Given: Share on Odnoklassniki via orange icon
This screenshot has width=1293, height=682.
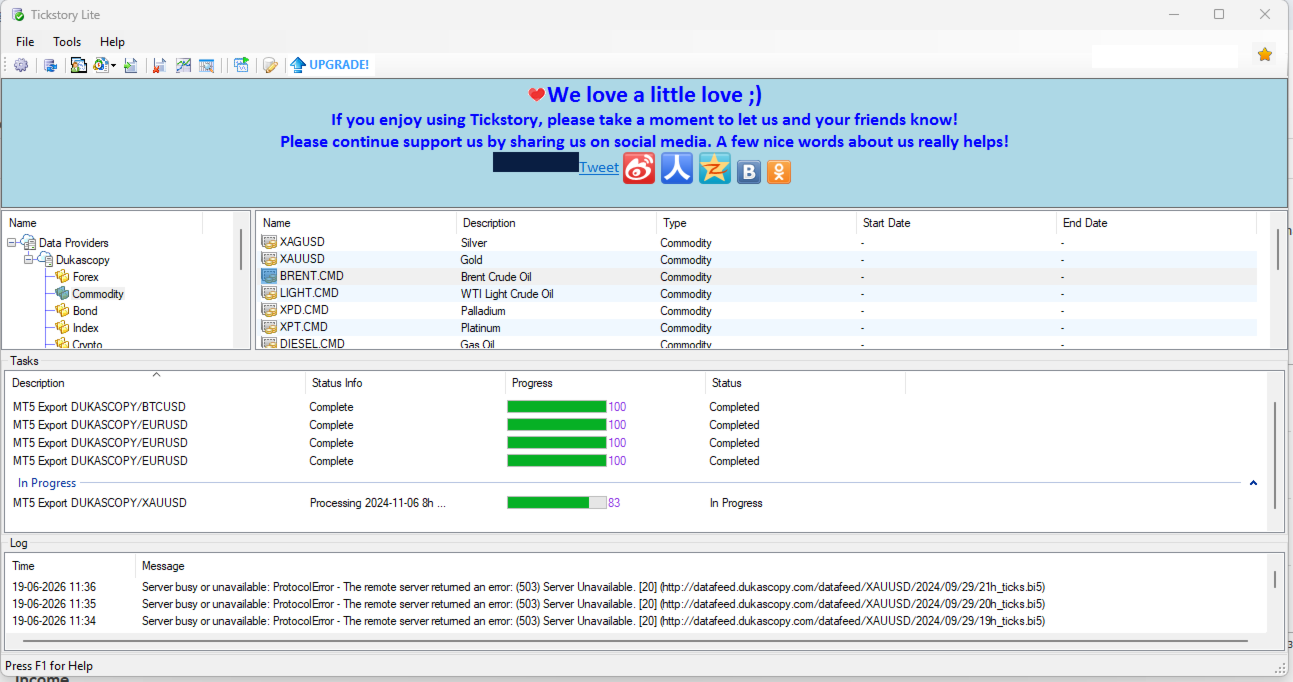Looking at the screenshot, I should (x=779, y=172).
